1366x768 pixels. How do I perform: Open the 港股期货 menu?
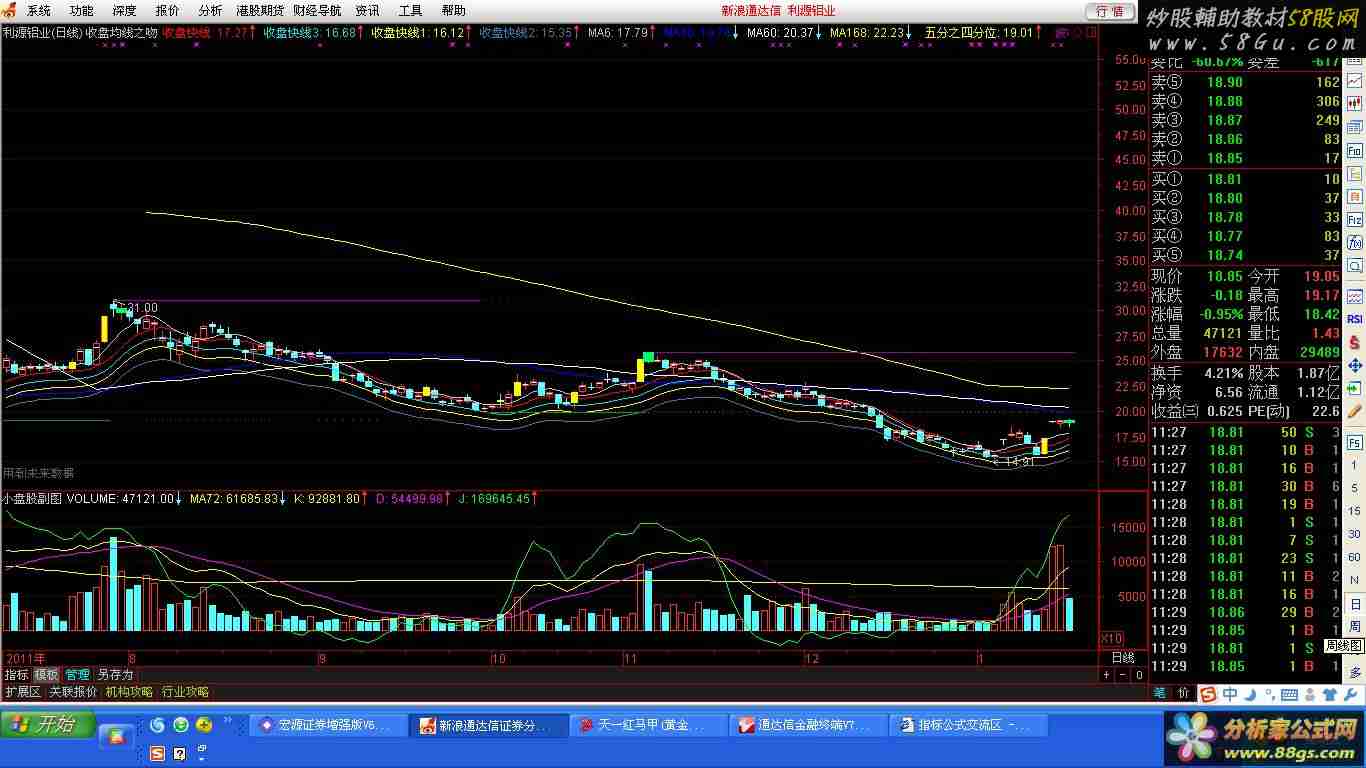260,10
